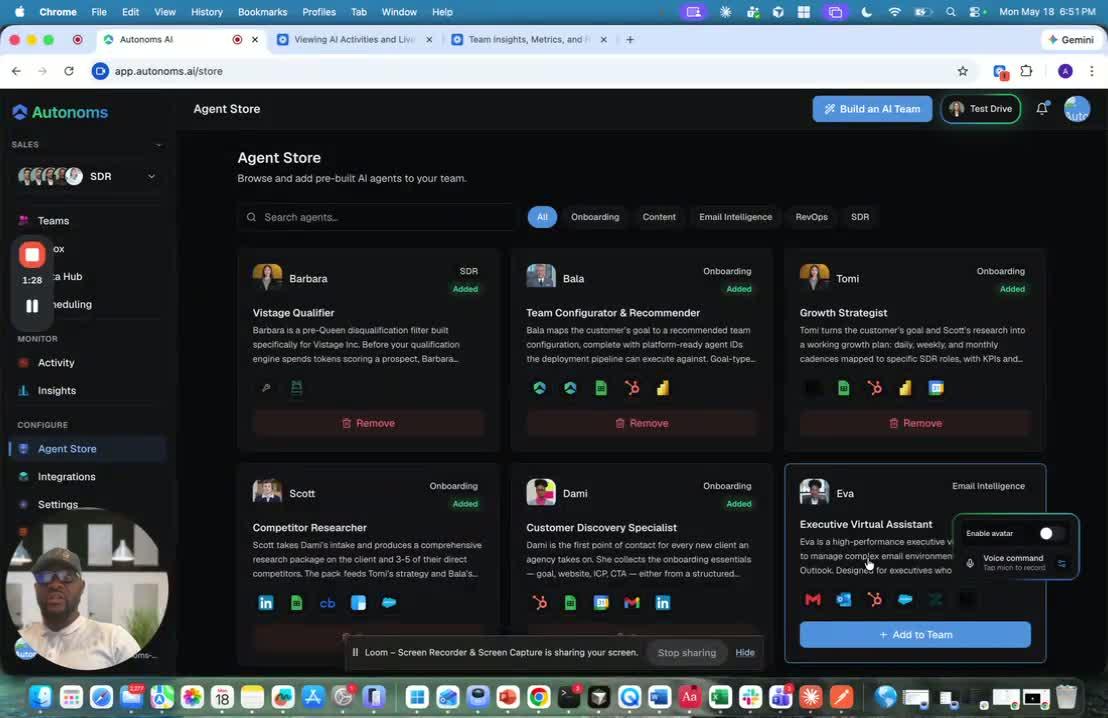Add Eva to the team
This screenshot has width=1108, height=718.
(915, 635)
